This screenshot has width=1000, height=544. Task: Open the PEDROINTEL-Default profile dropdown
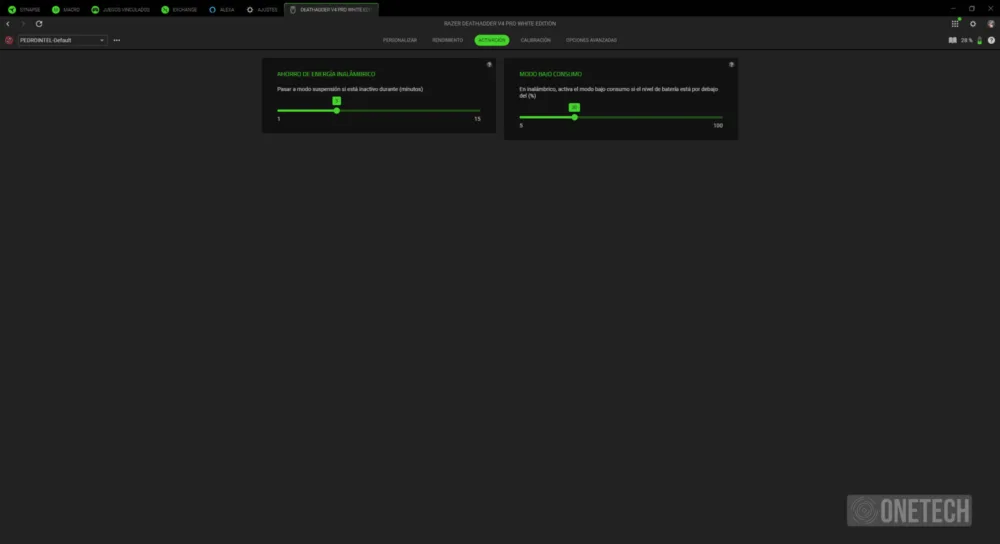(x=62, y=40)
